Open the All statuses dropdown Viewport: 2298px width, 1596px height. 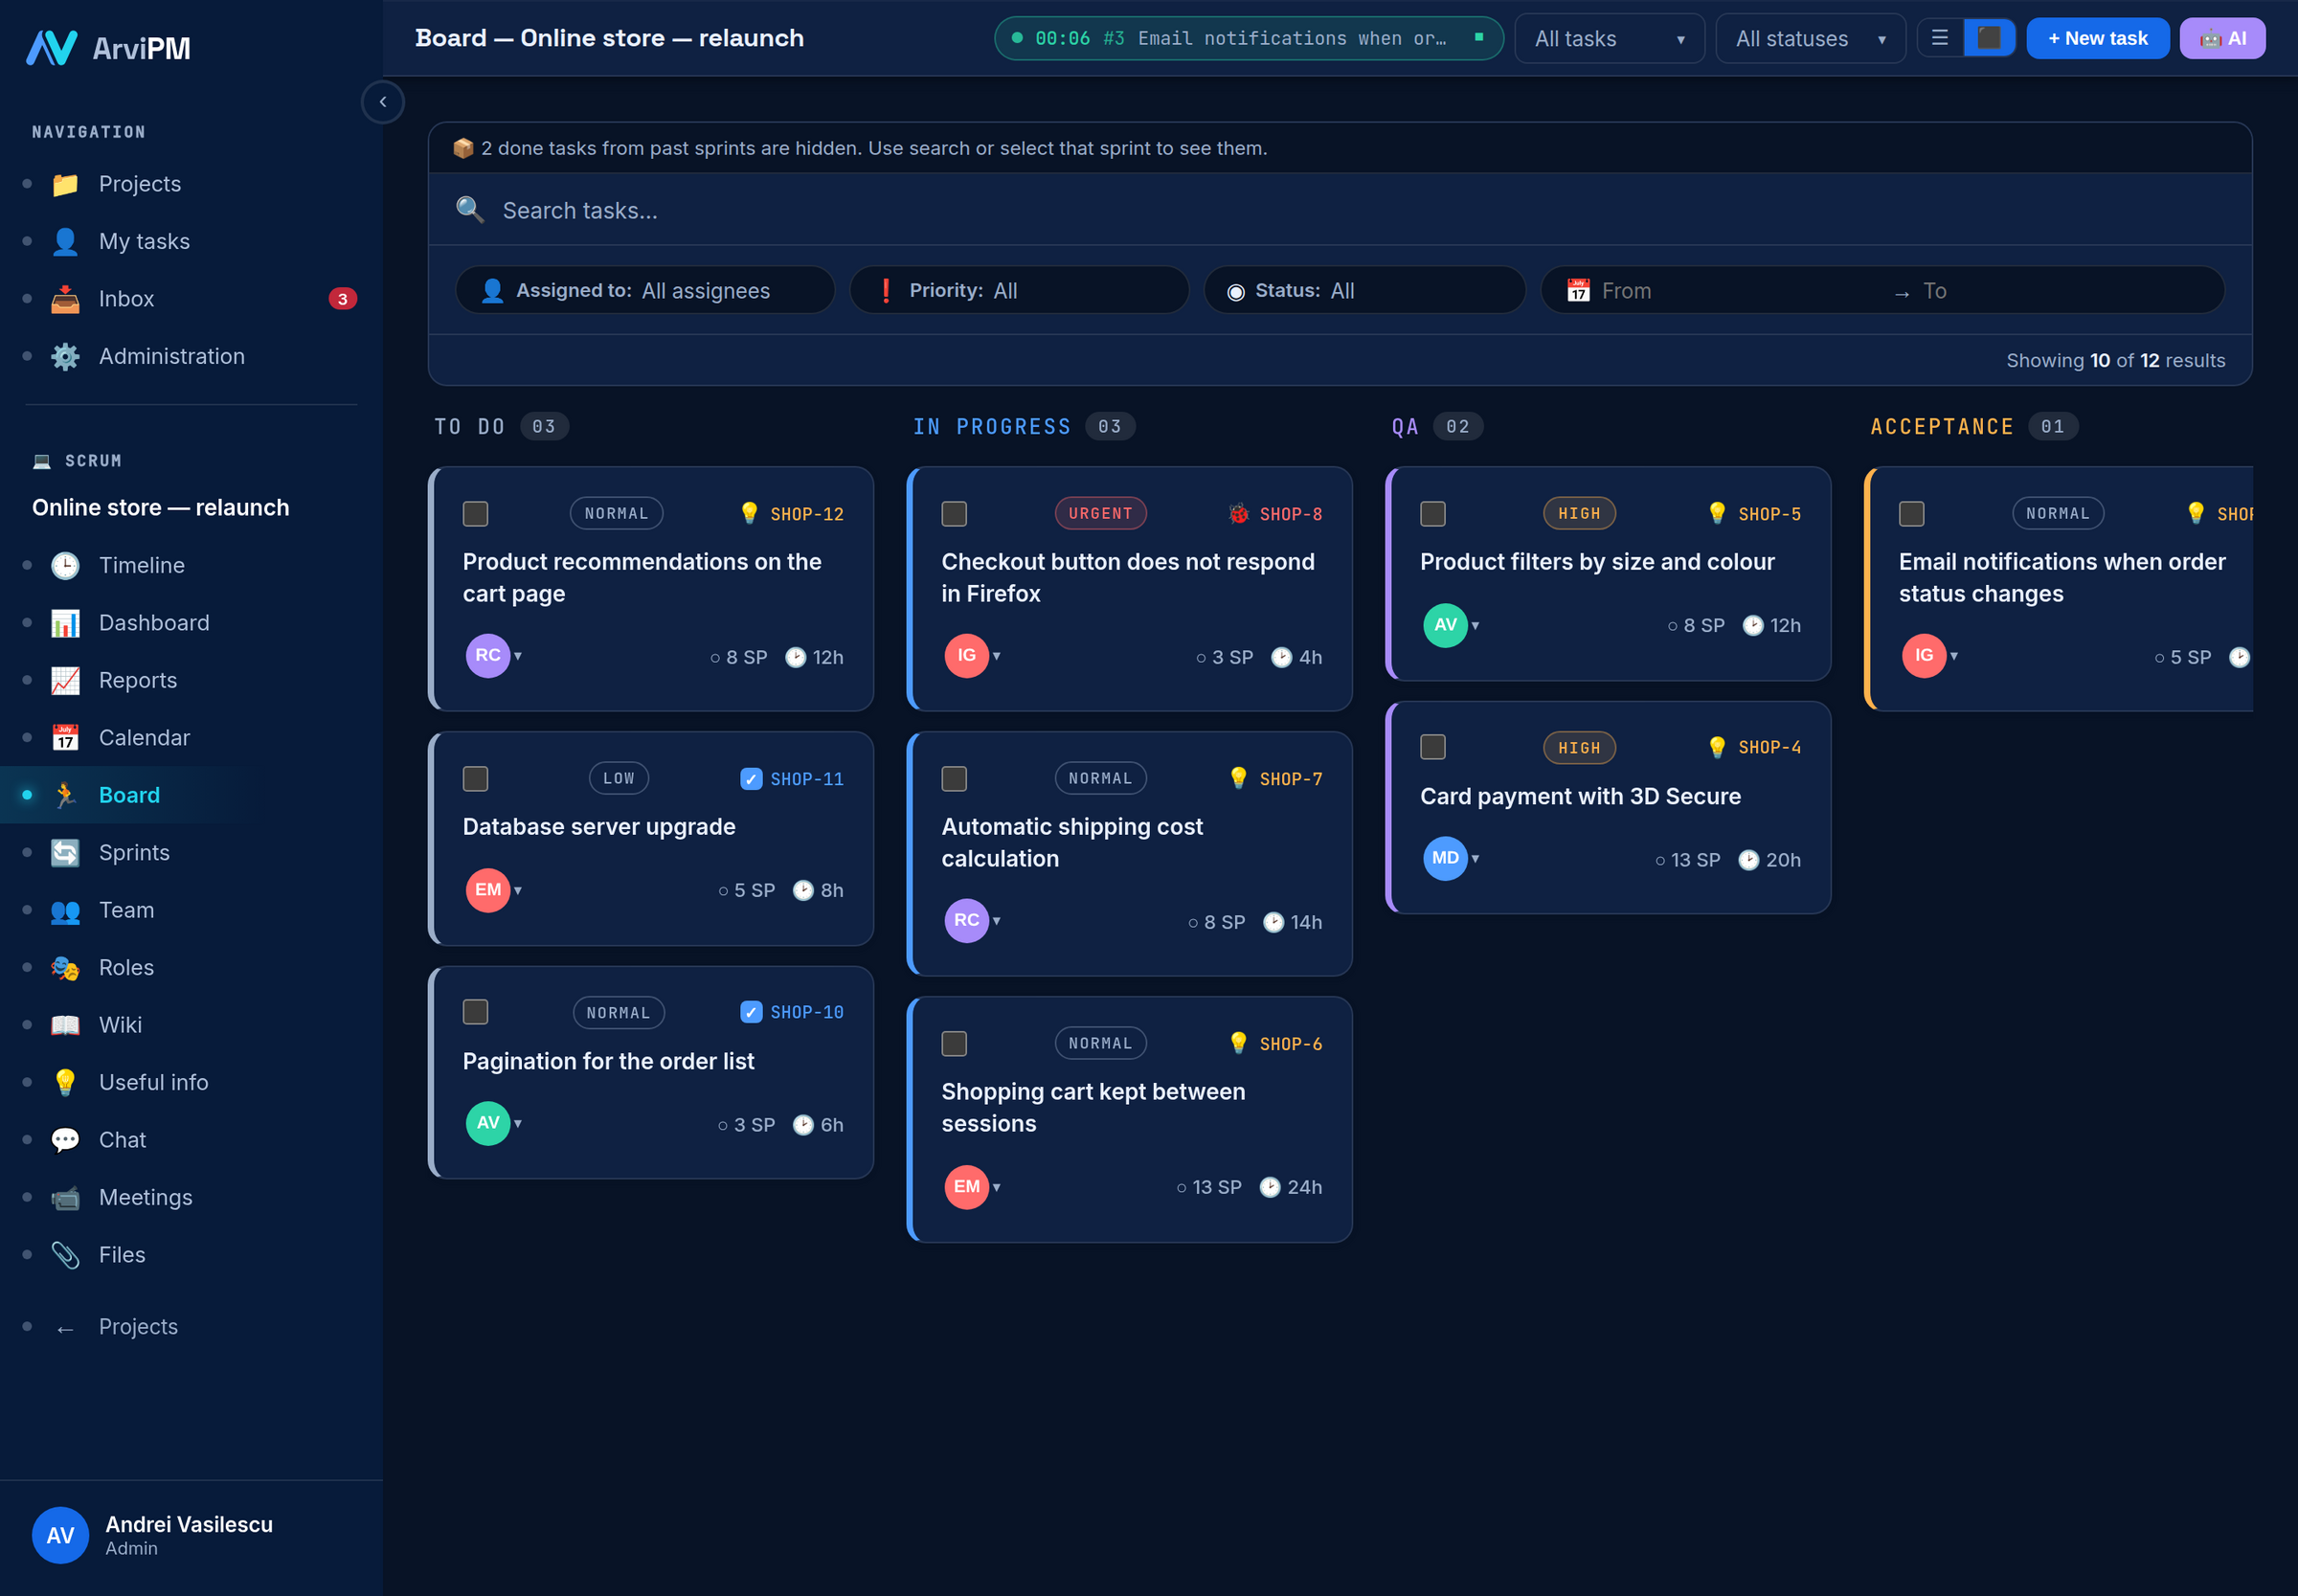(x=1810, y=38)
